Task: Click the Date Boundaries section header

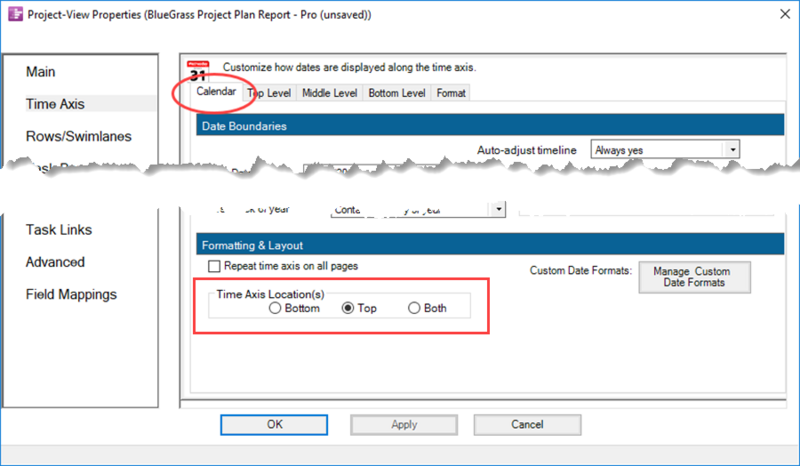Action: [x=490, y=126]
